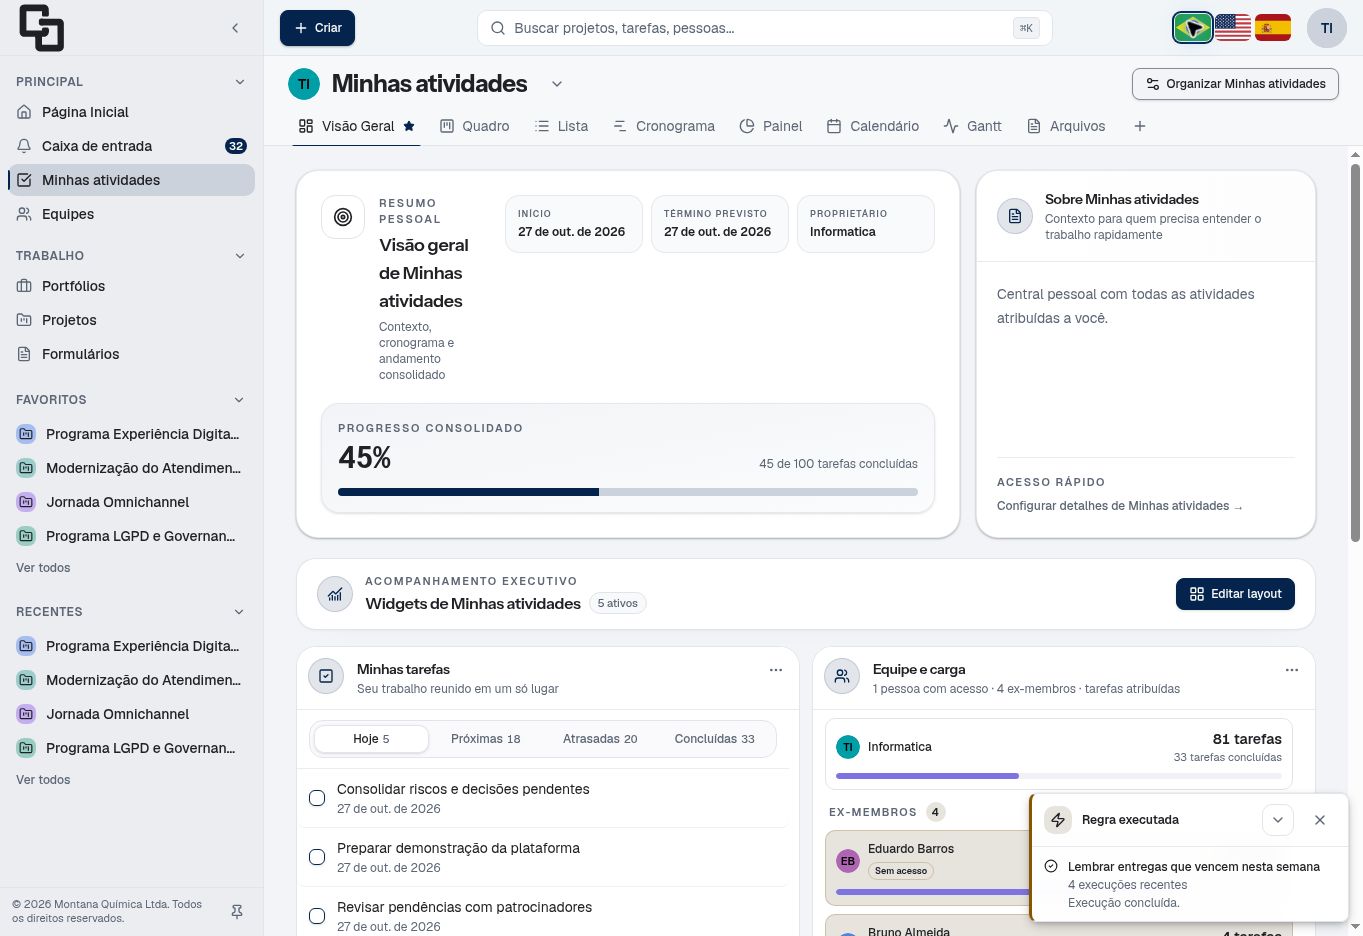Open Equipe e carga widget options menu
1363x936 pixels.
pos(1292,670)
